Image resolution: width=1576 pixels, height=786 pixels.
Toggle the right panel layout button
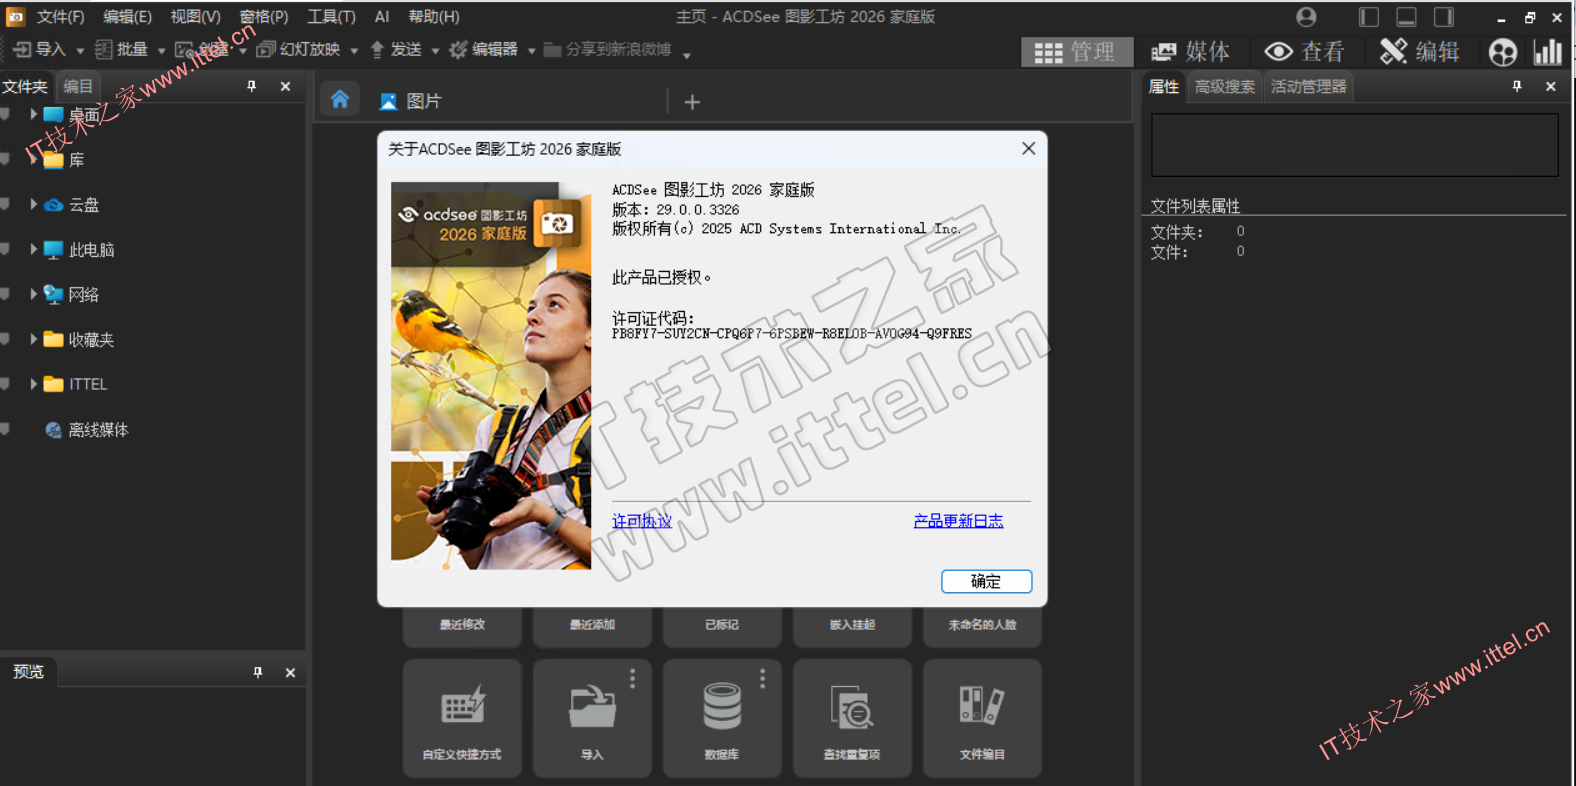[x=1443, y=17]
